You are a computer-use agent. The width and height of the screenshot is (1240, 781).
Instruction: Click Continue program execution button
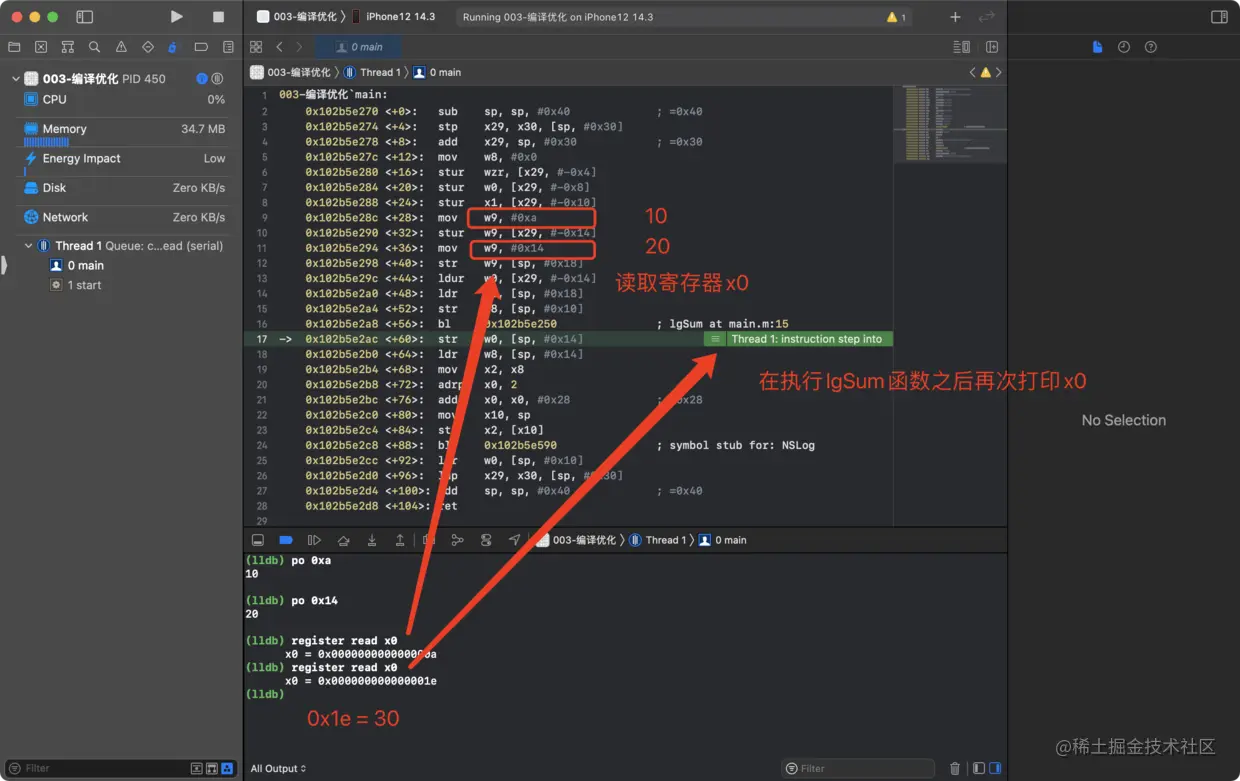[x=314, y=540]
